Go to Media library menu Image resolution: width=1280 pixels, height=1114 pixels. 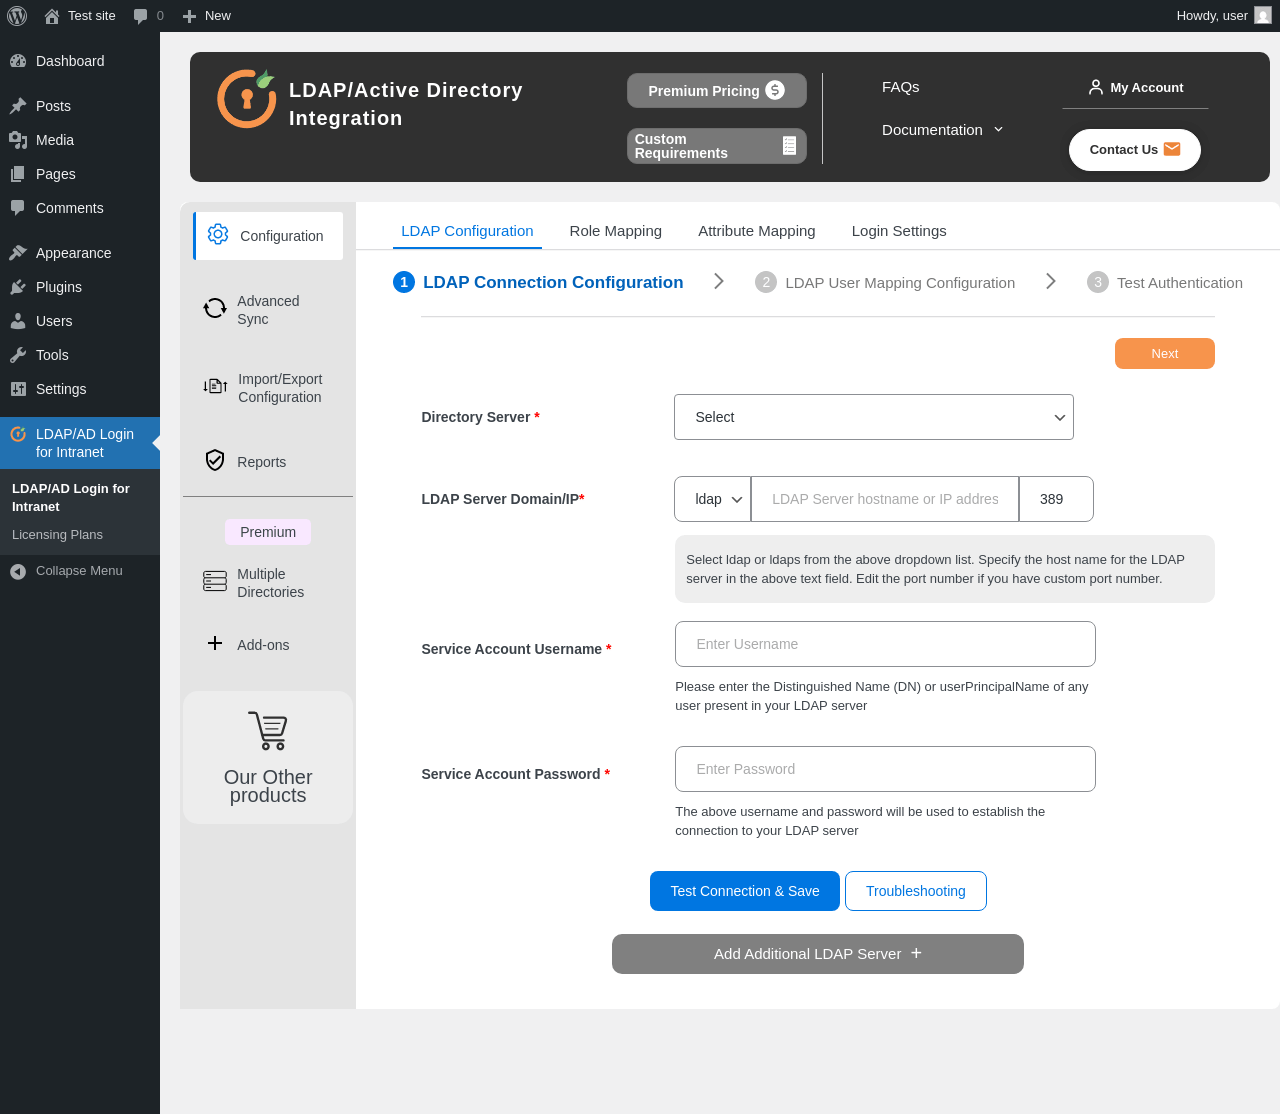[80, 140]
